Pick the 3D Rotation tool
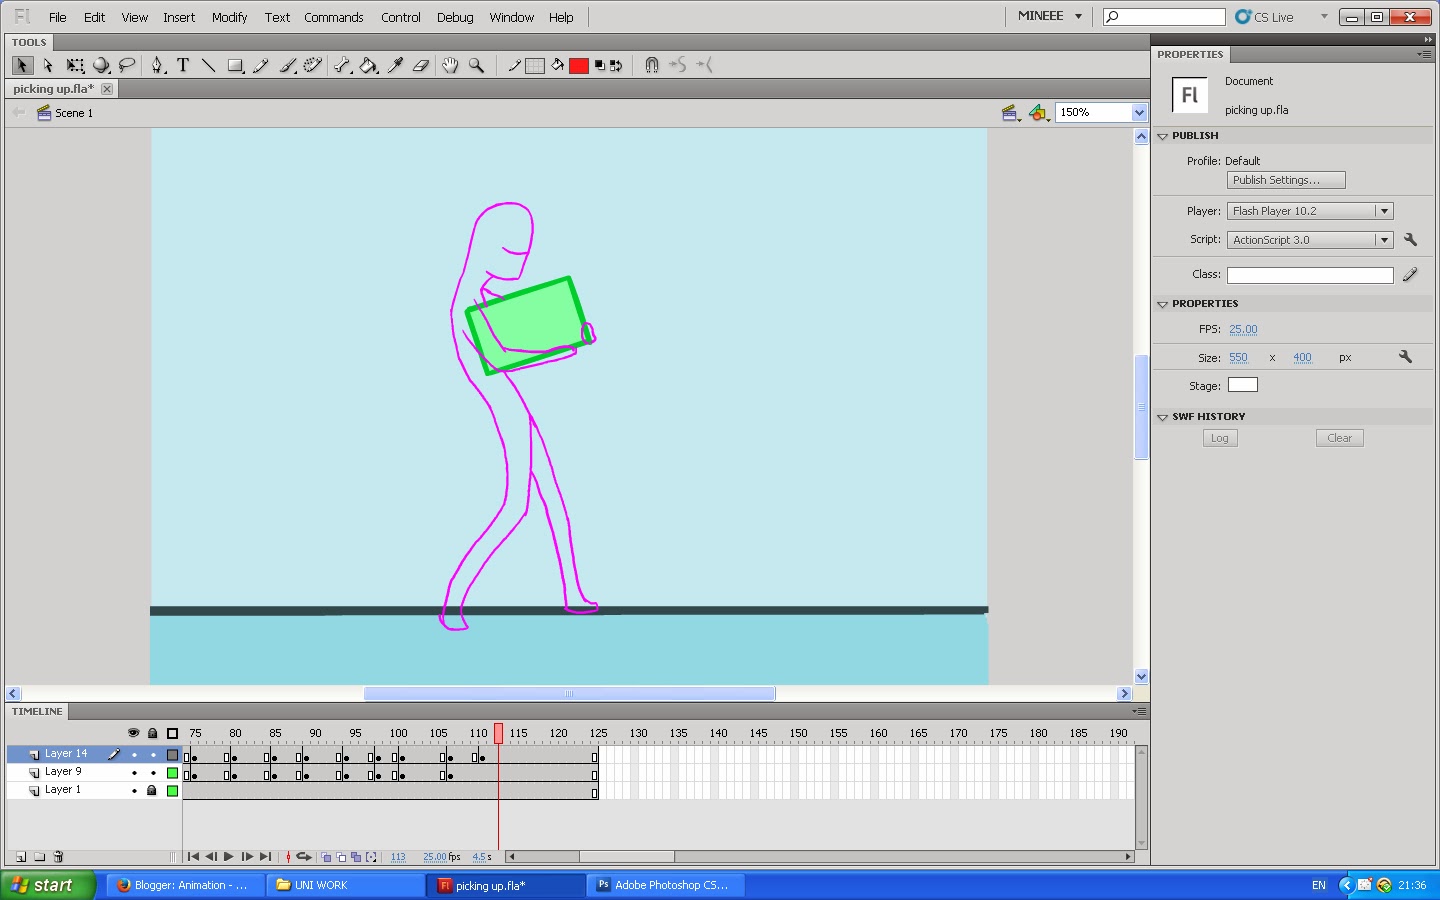 [x=101, y=65]
